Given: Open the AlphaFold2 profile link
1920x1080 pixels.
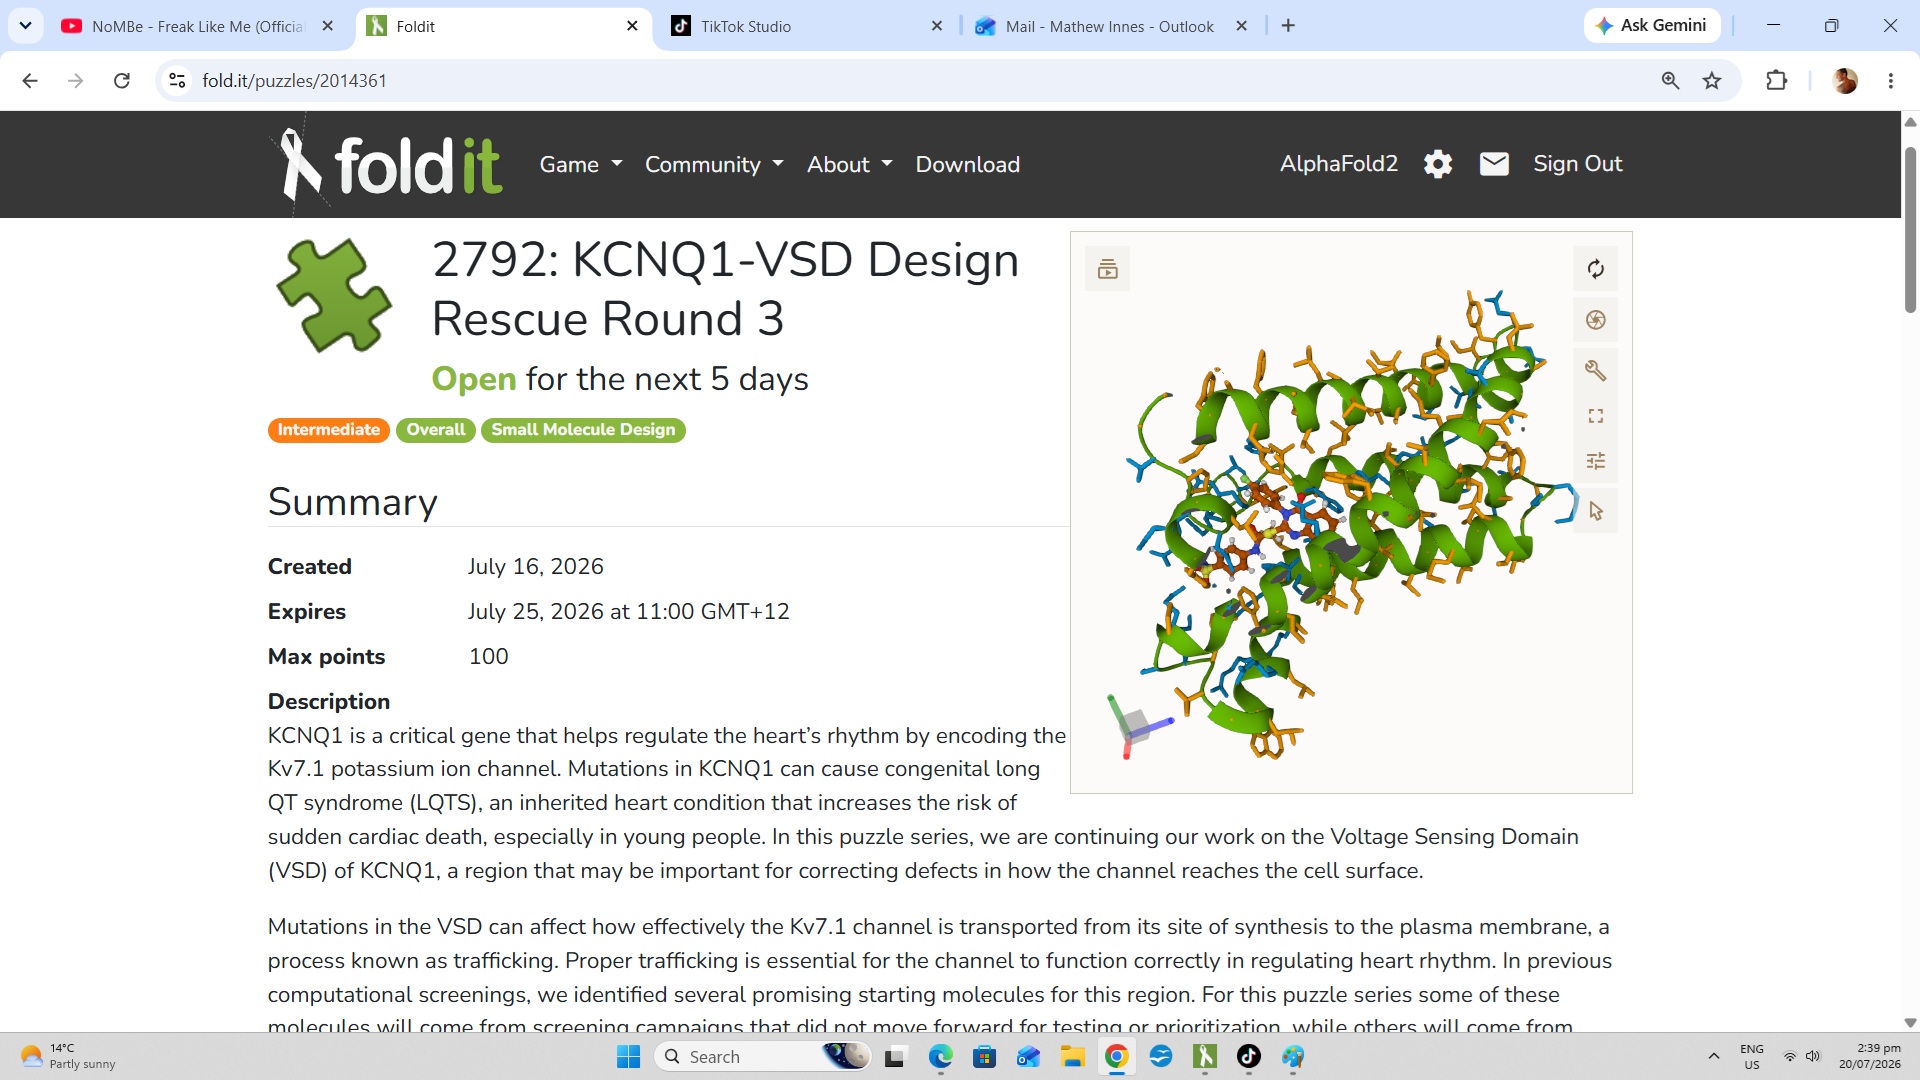Looking at the screenshot, I should coord(1338,164).
